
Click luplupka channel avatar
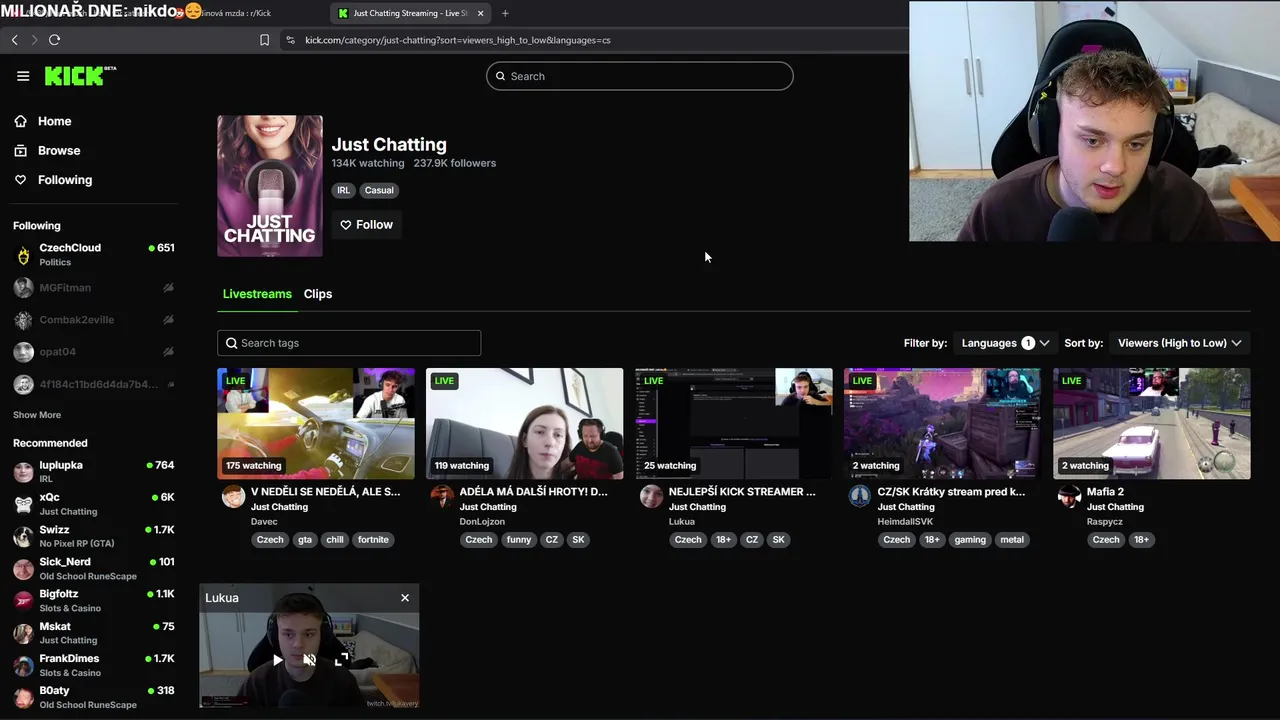point(23,471)
